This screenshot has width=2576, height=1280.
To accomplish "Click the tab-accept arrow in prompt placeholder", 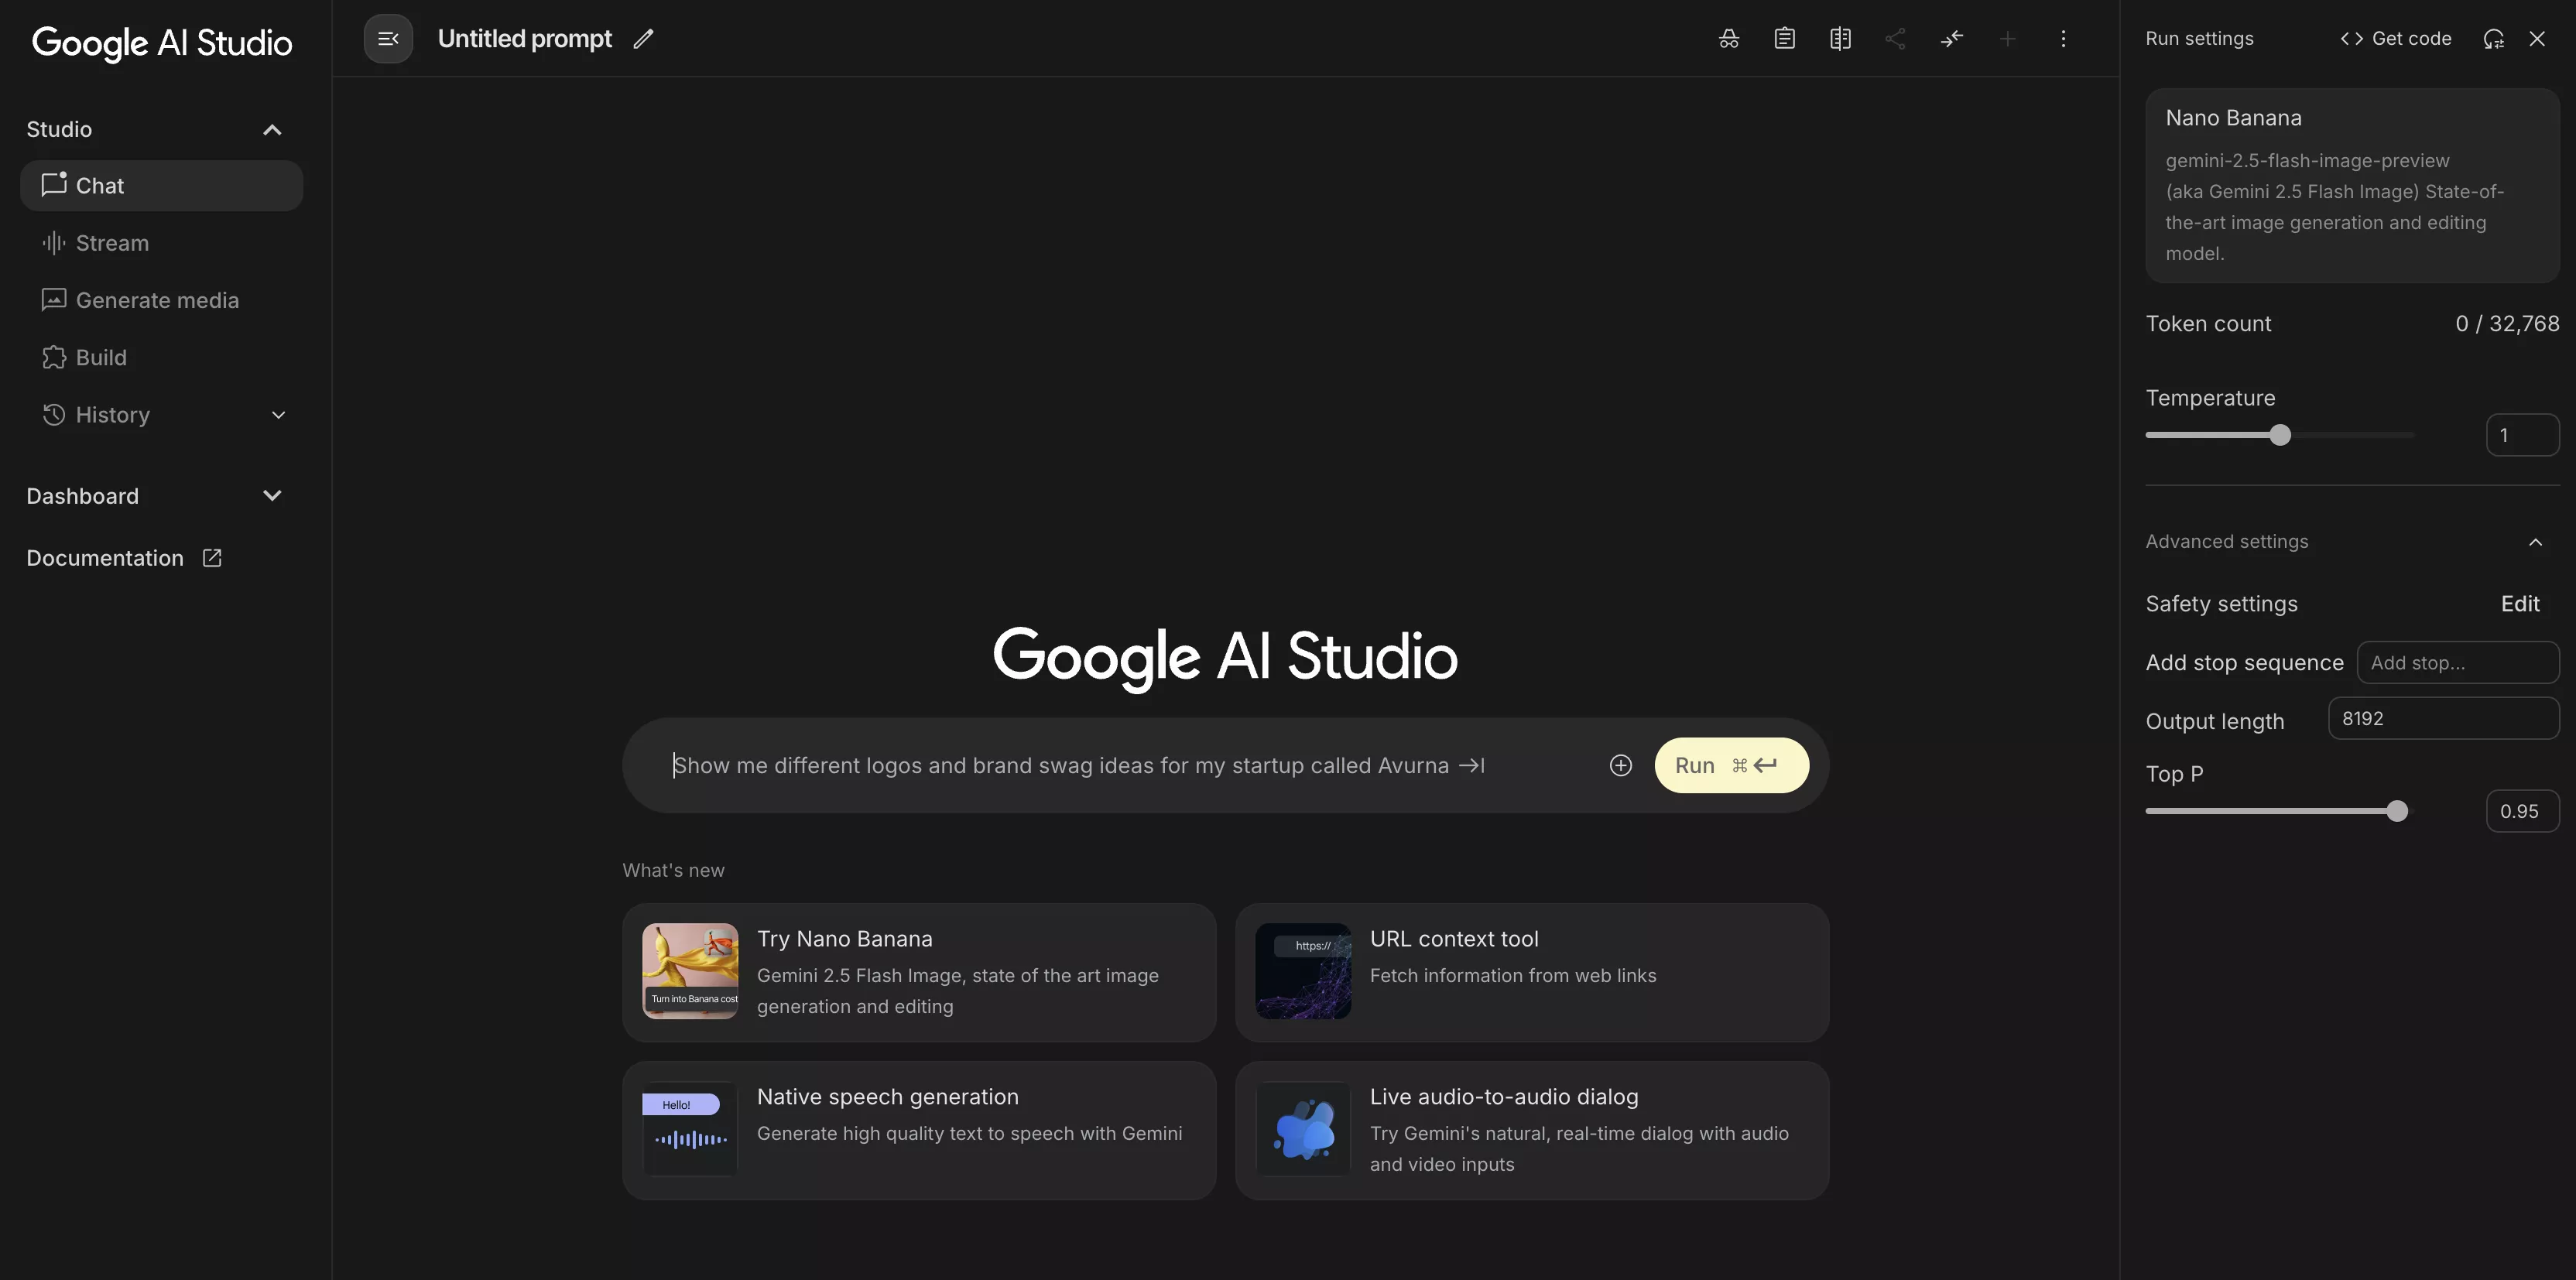I will [1472, 765].
